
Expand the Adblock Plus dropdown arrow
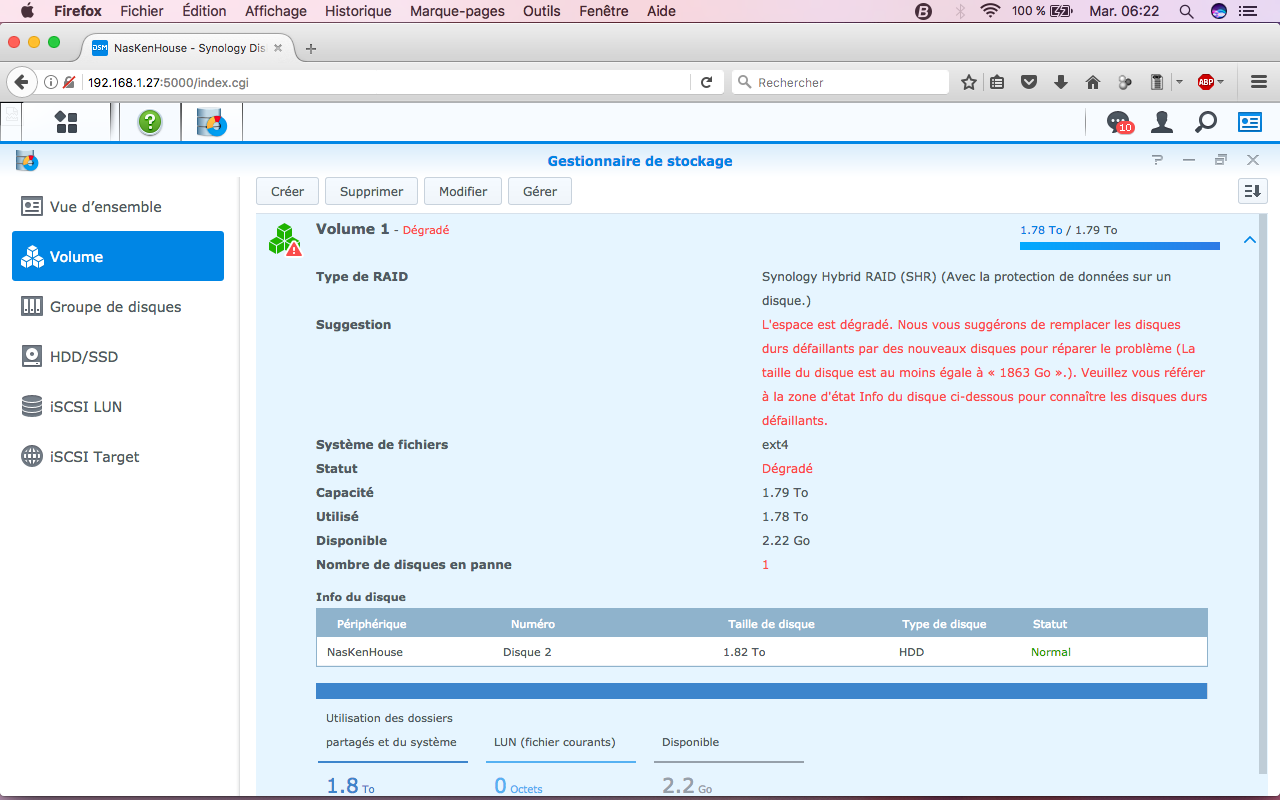pos(1221,83)
